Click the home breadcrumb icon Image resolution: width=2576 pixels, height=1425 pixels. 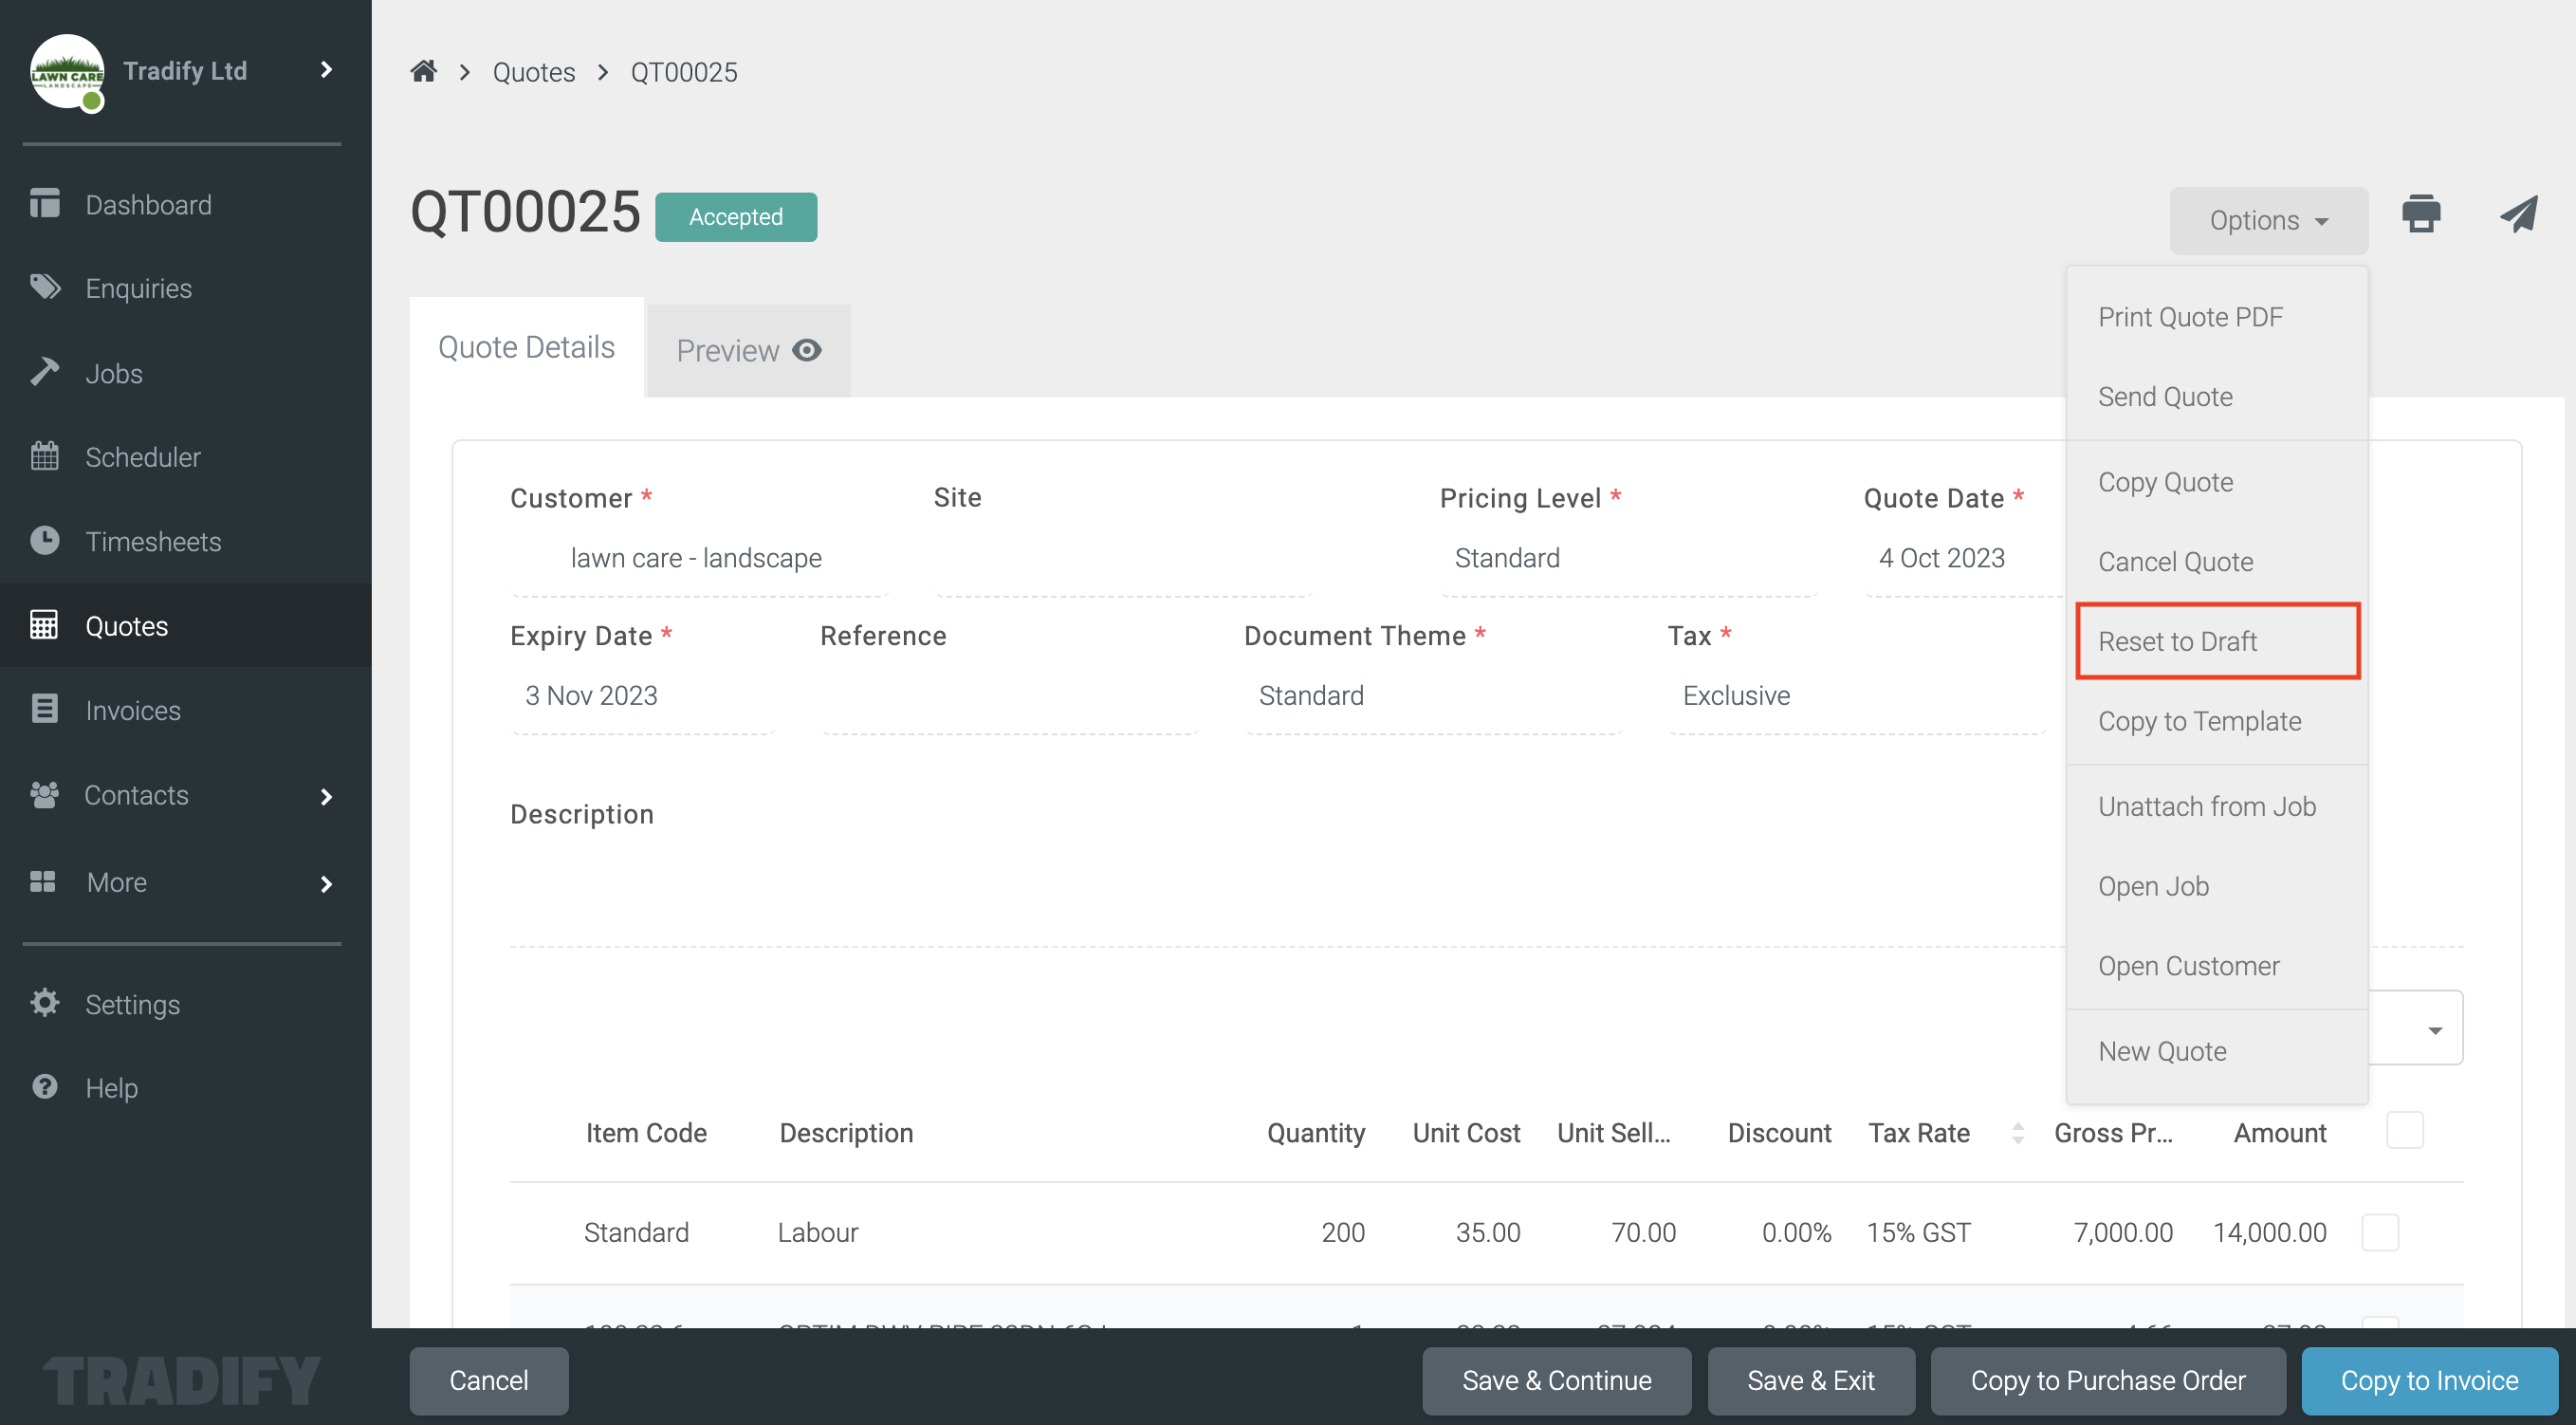pyautogui.click(x=424, y=71)
